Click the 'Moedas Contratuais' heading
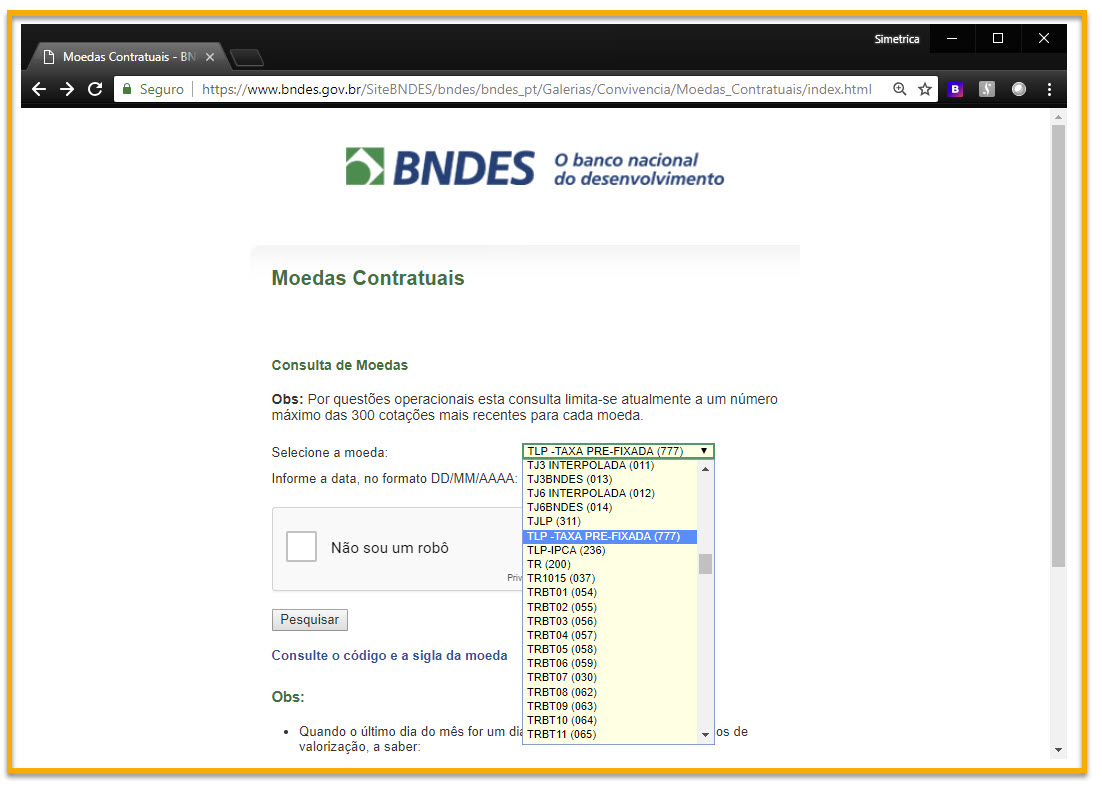The image size is (1102, 788). click(x=368, y=278)
